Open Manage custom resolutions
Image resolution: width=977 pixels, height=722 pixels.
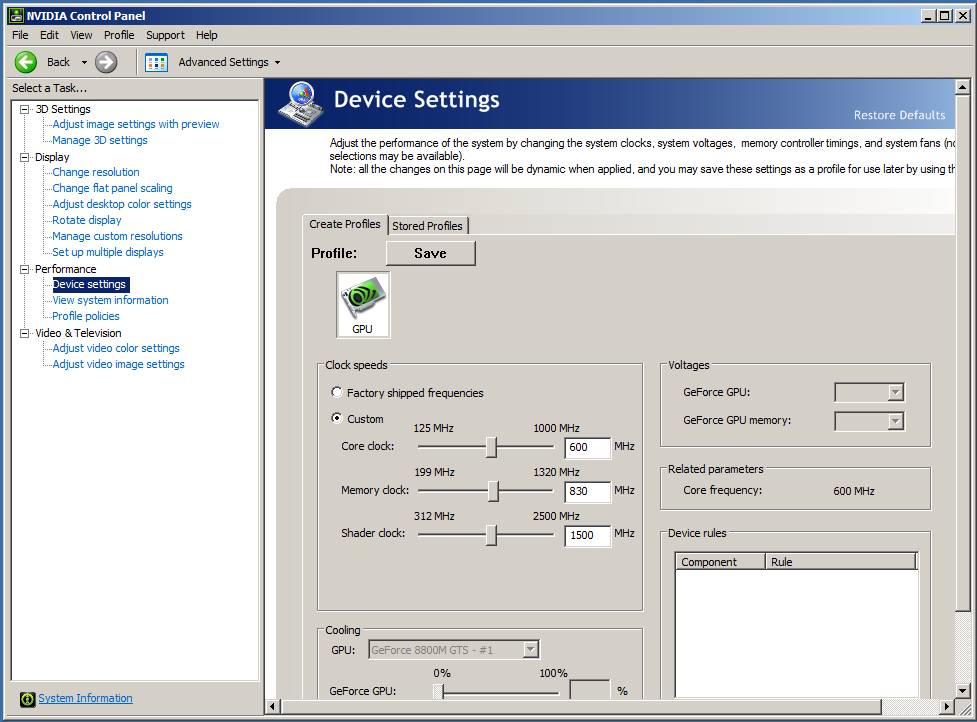coord(117,236)
